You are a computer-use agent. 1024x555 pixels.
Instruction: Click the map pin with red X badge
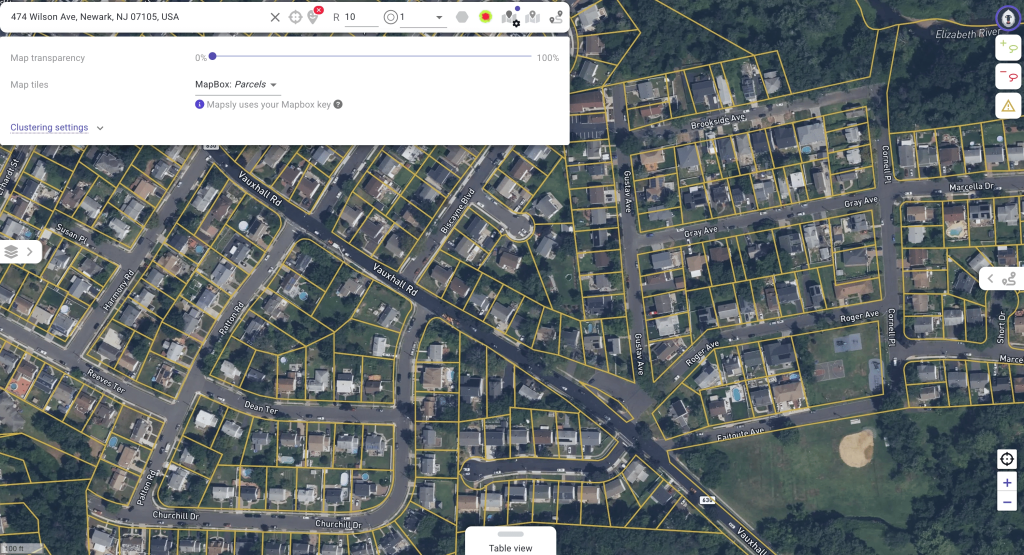pos(314,17)
